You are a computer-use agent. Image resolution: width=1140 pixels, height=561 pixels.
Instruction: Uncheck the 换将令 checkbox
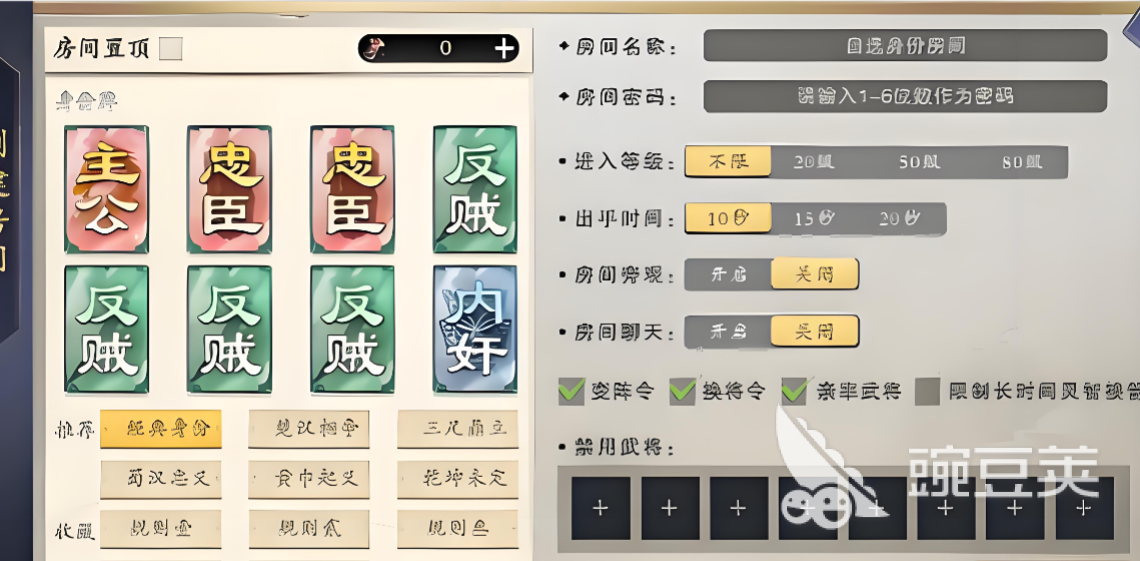click(x=683, y=392)
